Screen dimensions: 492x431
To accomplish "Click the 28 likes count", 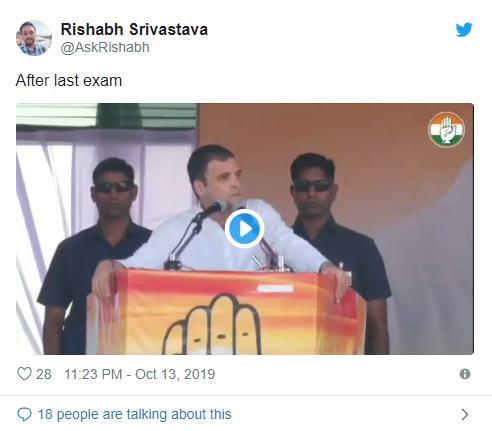I will 44,374.
